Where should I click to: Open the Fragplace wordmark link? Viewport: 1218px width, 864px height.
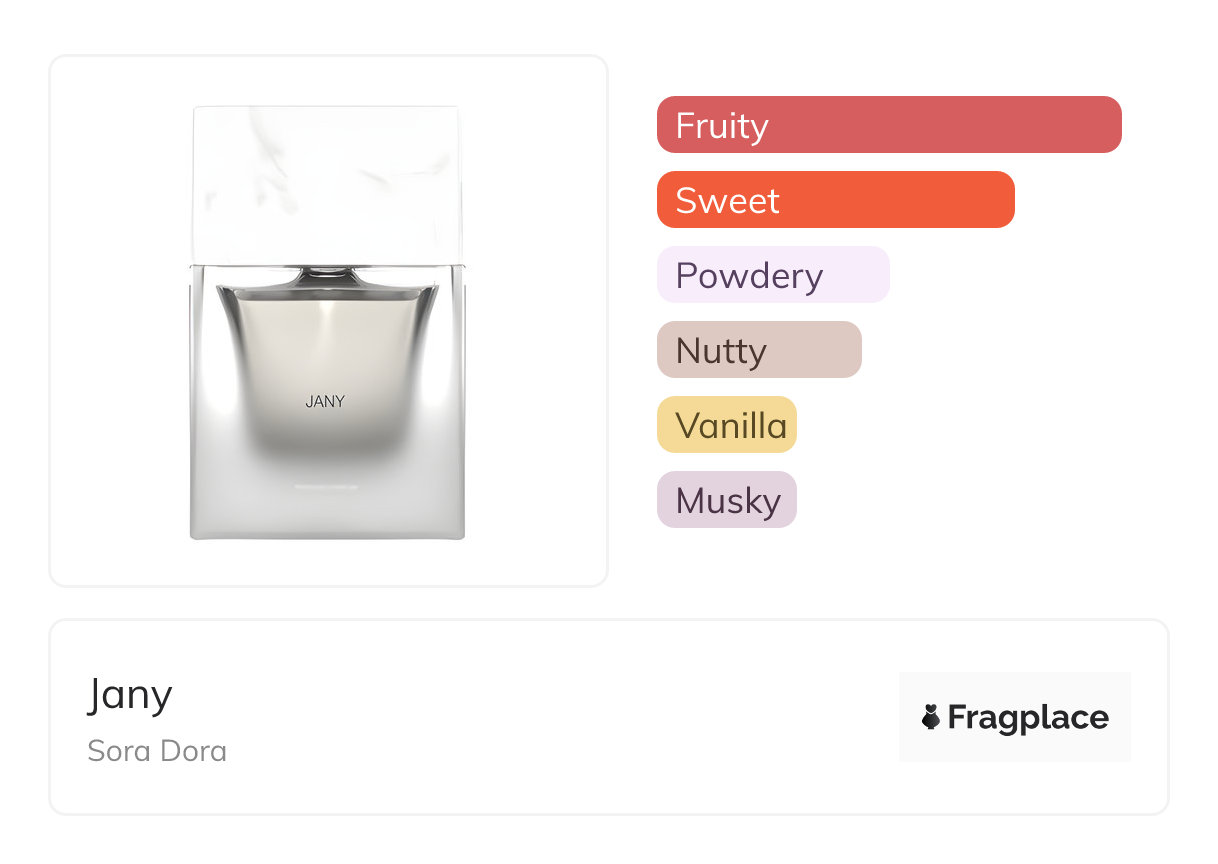pos(1027,717)
